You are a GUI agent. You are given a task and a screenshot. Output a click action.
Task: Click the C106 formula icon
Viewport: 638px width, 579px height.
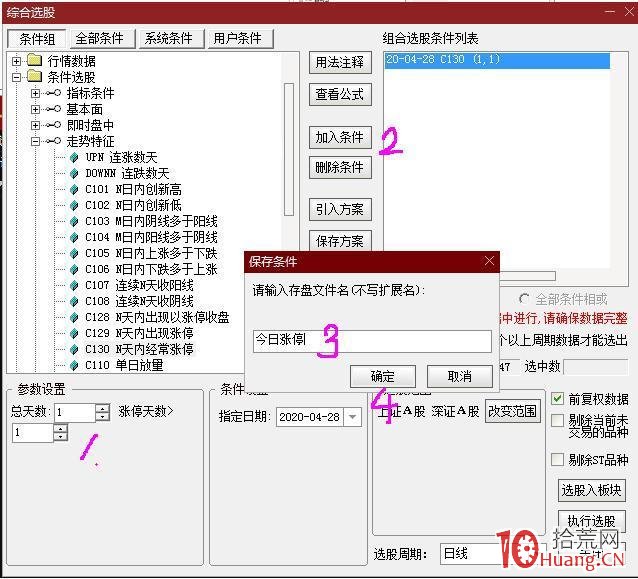pos(74,269)
